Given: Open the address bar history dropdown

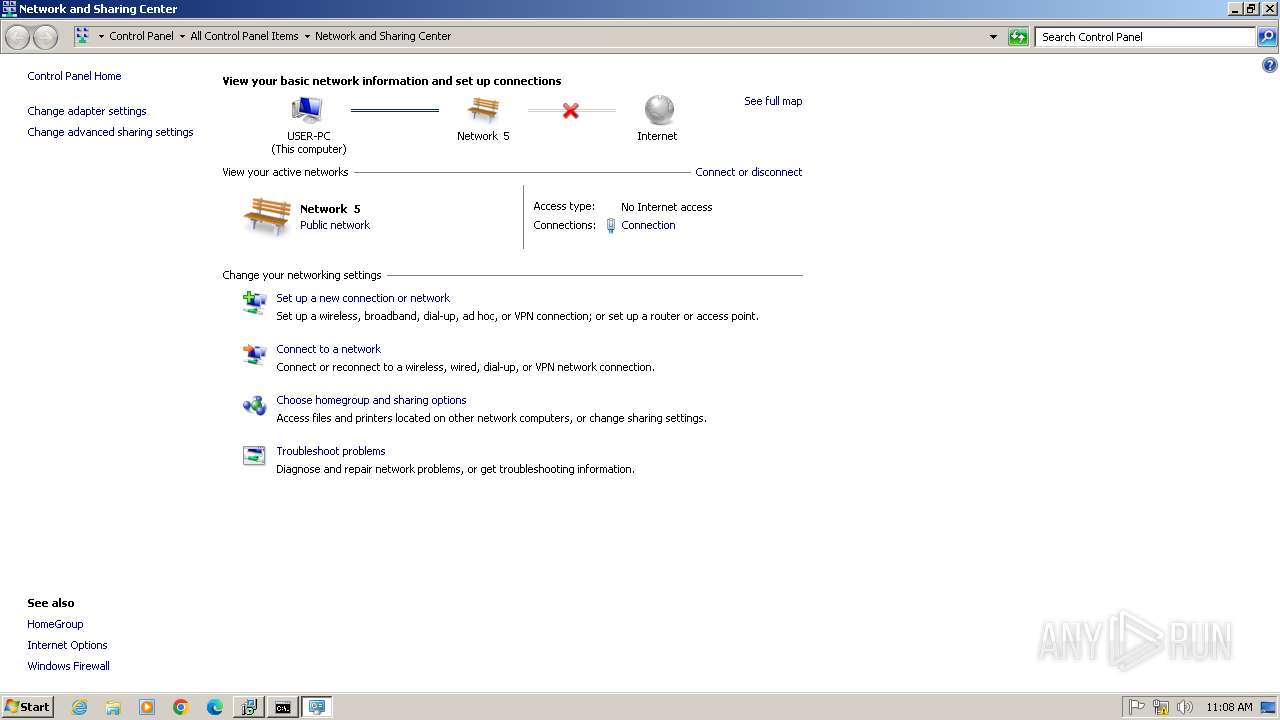Looking at the screenshot, I should tap(993, 37).
